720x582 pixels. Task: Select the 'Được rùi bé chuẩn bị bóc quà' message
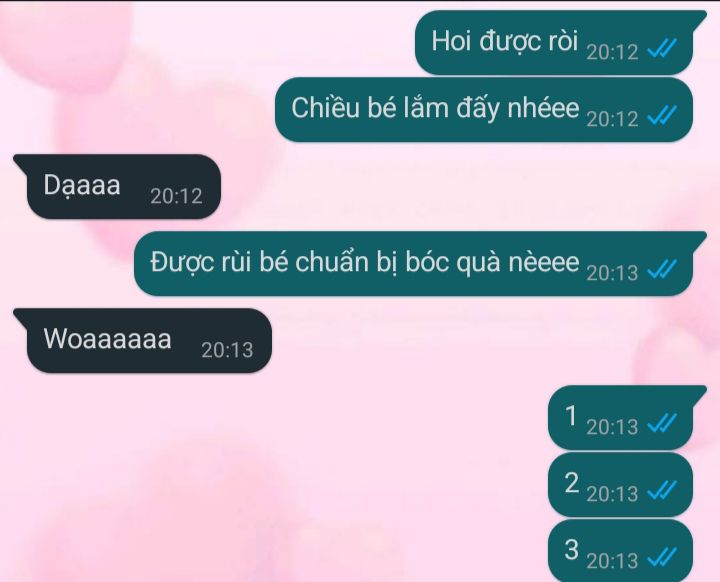coord(420,264)
